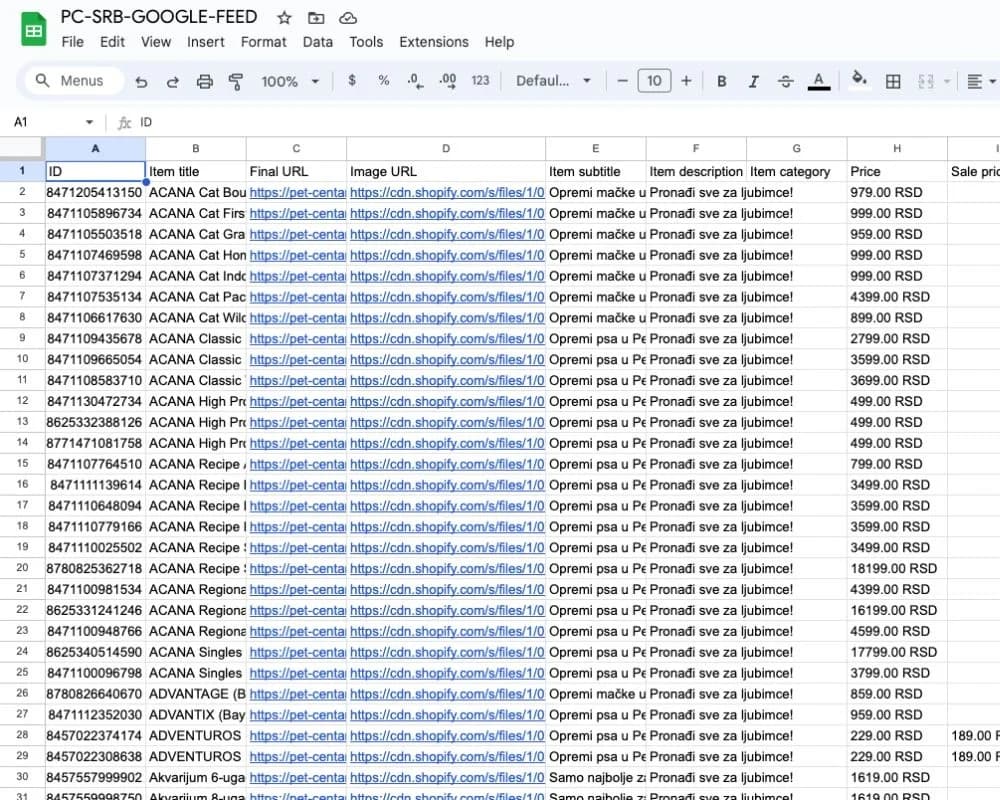Click the Menus search button
1000x800 pixels.
(71, 80)
